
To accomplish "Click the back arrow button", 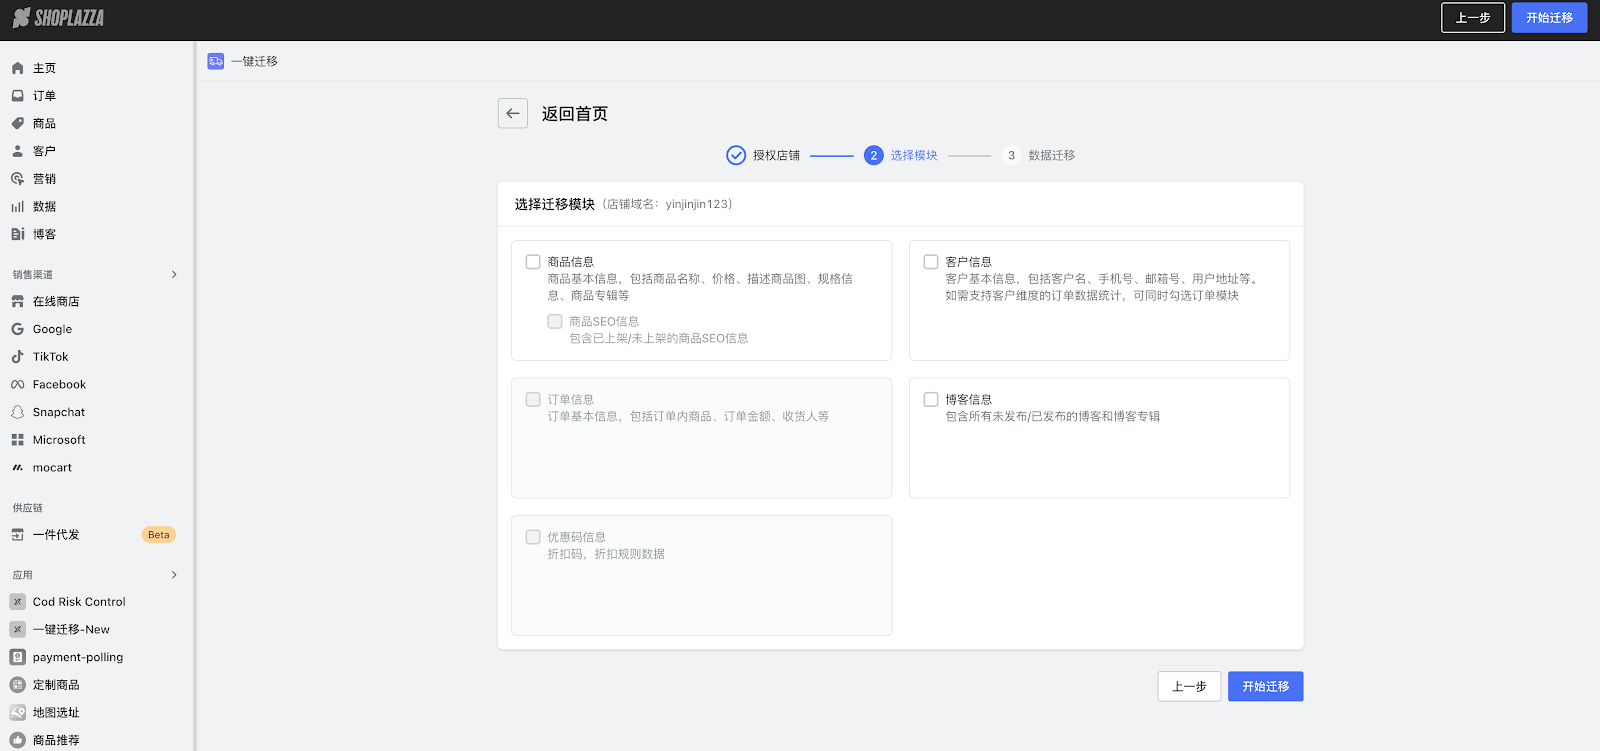I will pos(513,113).
